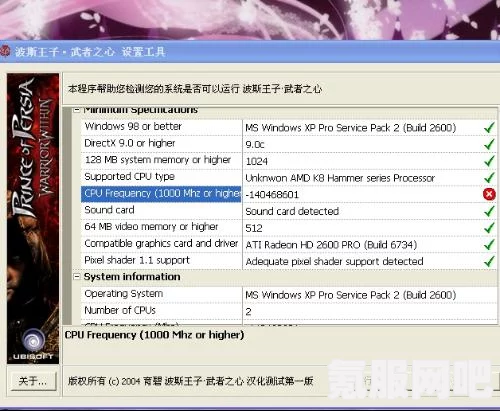The height and width of the screenshot is (411, 500).
Task: Click the window title 波斯王子 设置工具
Action: pyautogui.click(x=90, y=52)
